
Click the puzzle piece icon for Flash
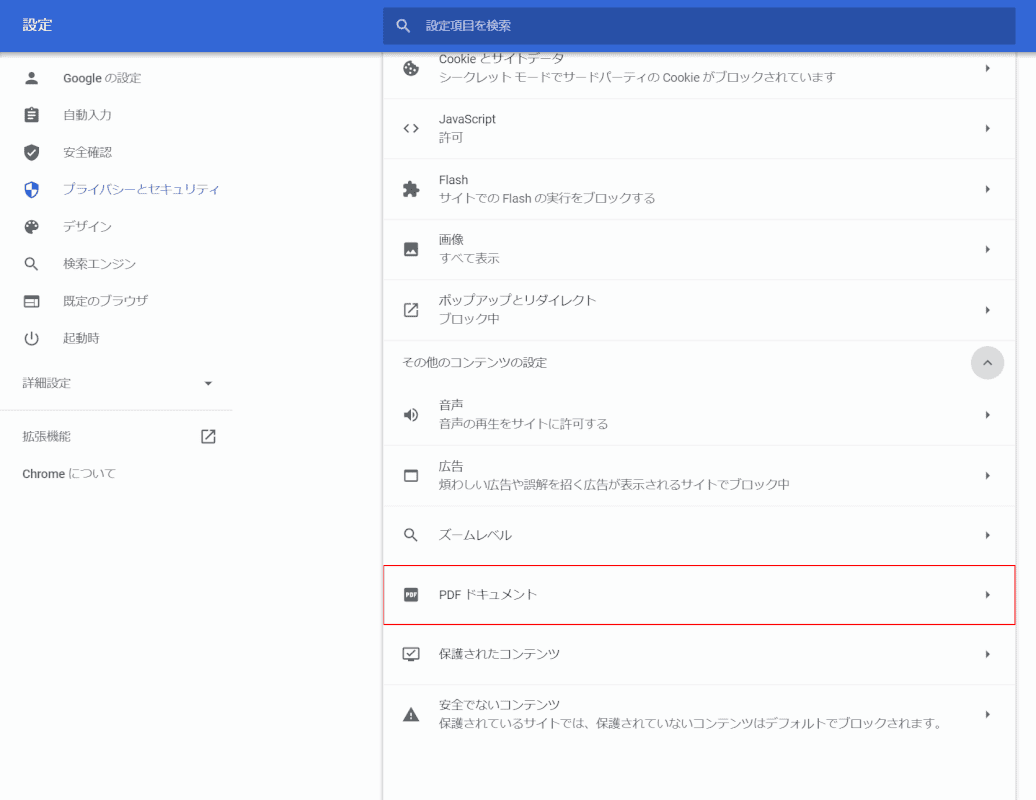411,189
